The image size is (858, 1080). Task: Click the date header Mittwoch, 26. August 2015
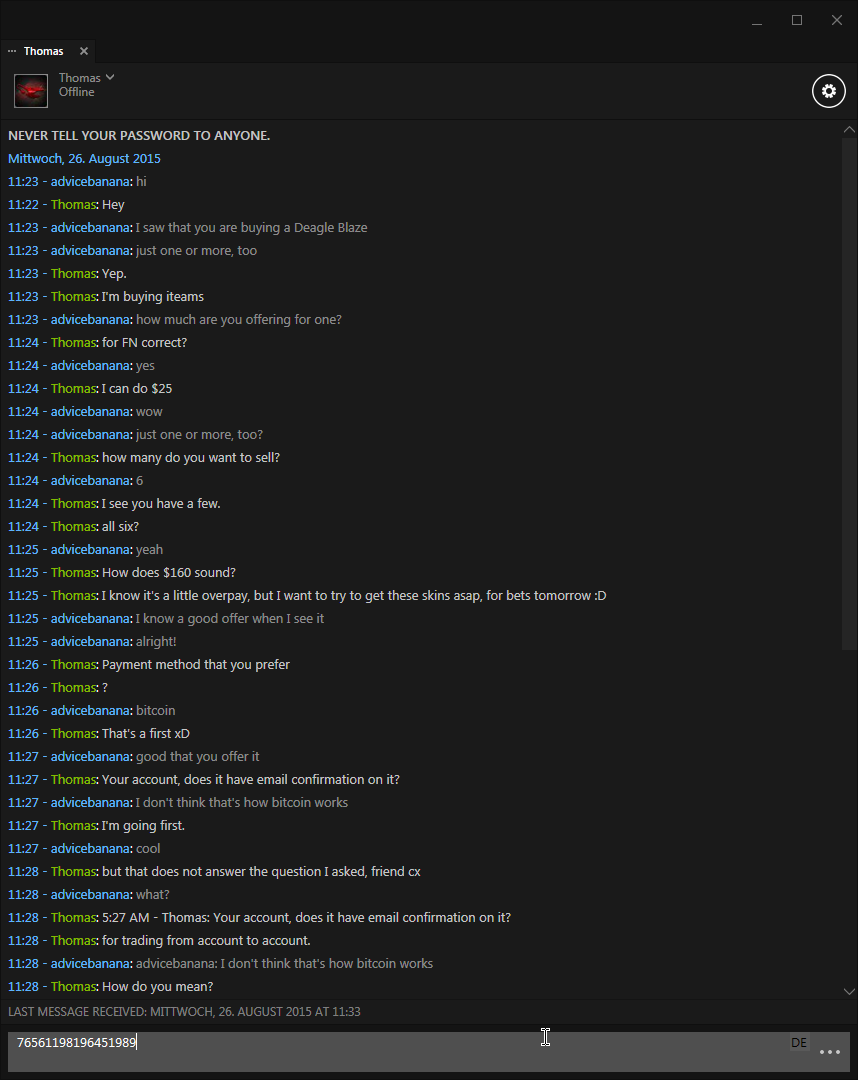(84, 158)
